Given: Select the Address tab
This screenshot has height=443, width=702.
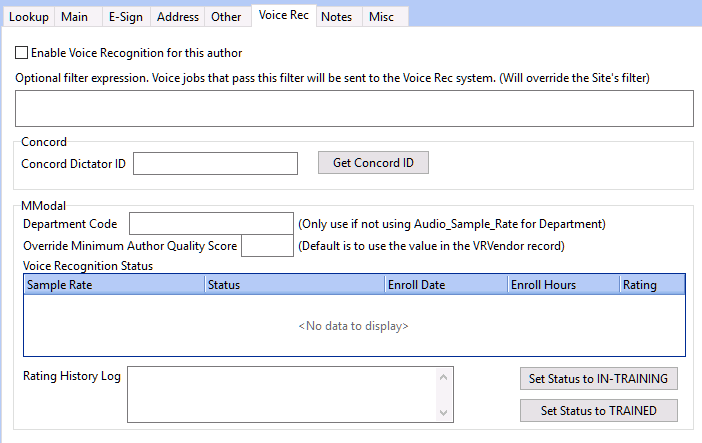Looking at the screenshot, I should click(178, 17).
